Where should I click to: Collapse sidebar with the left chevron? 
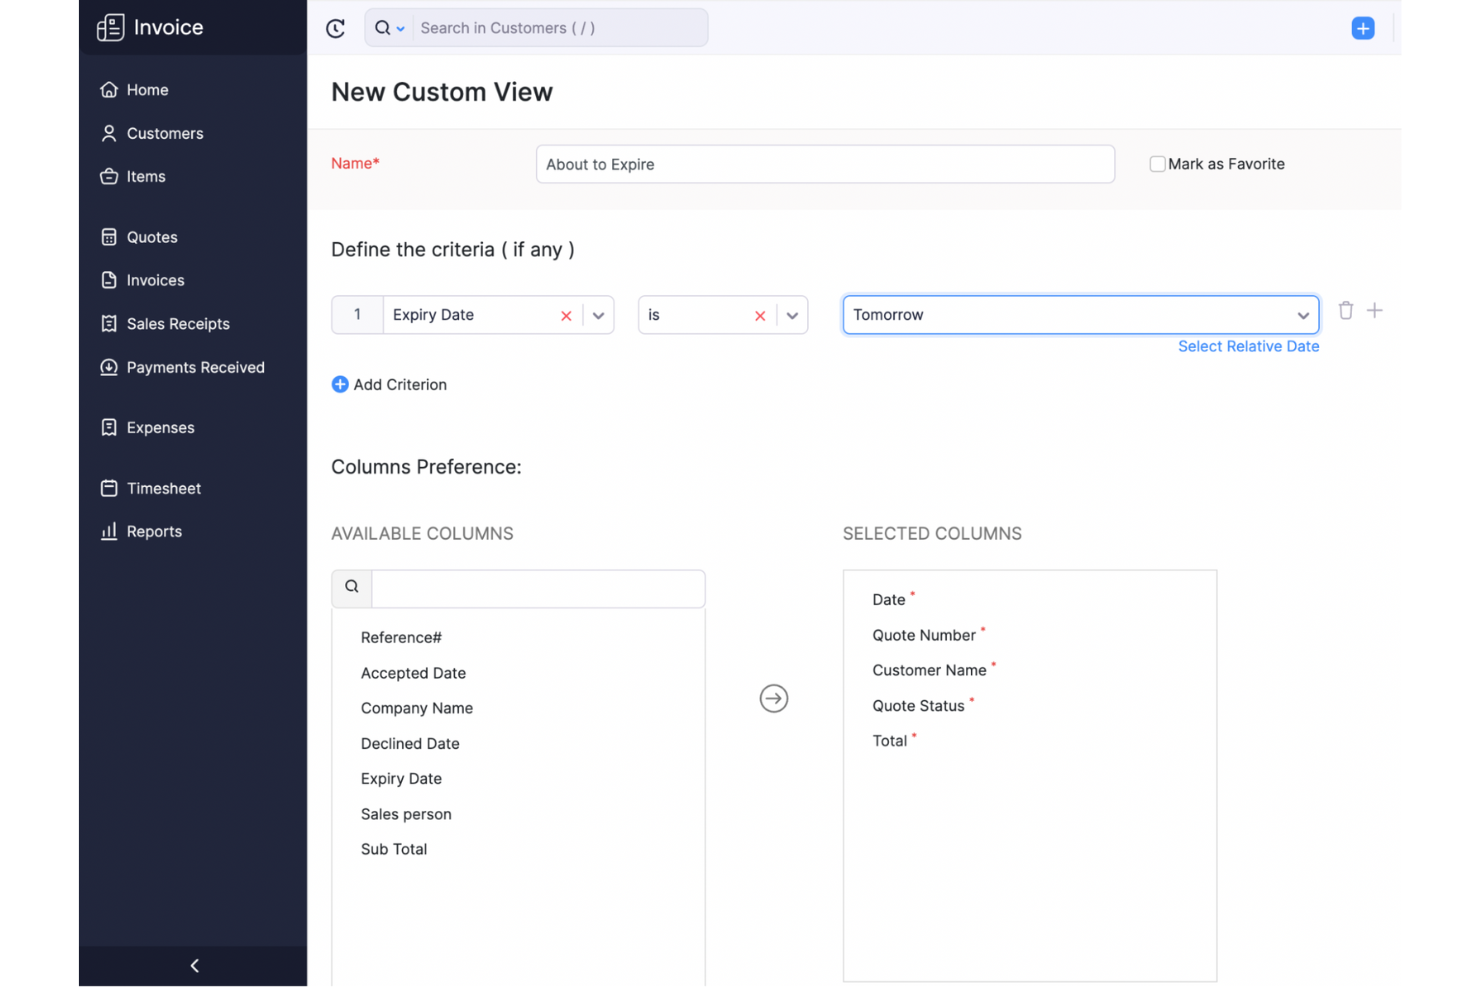point(194,965)
